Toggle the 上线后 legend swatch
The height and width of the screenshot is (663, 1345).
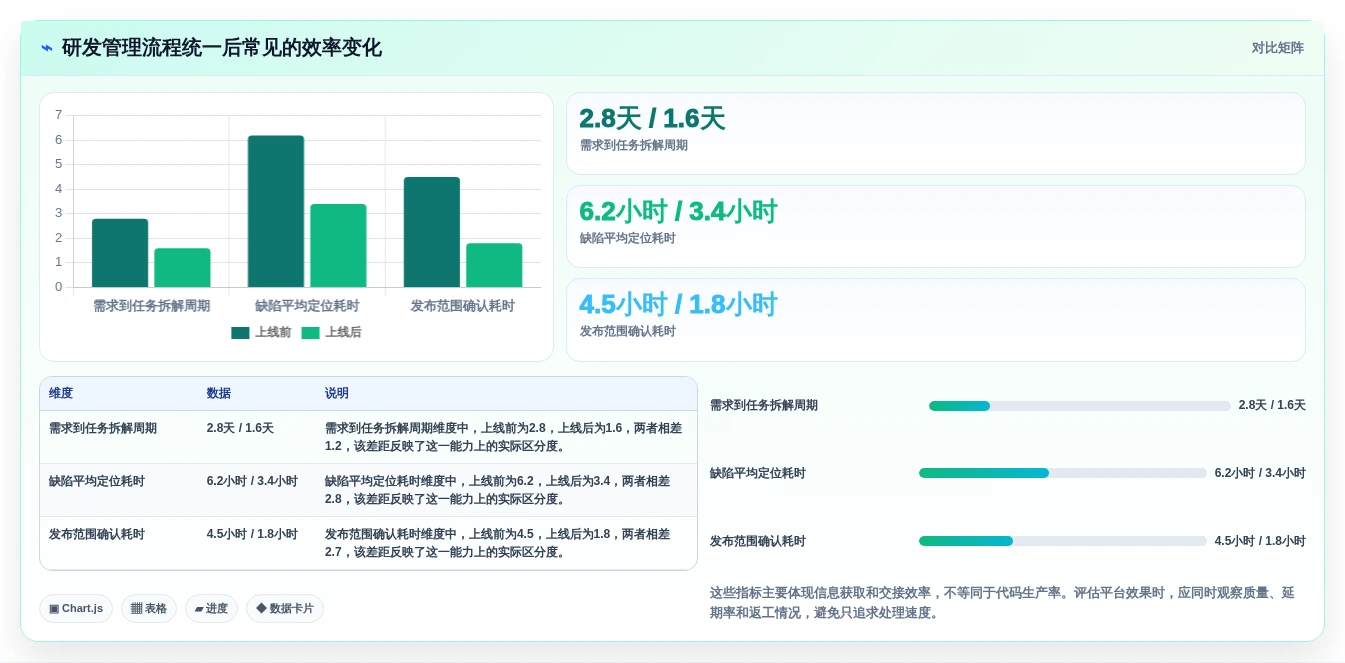(310, 333)
